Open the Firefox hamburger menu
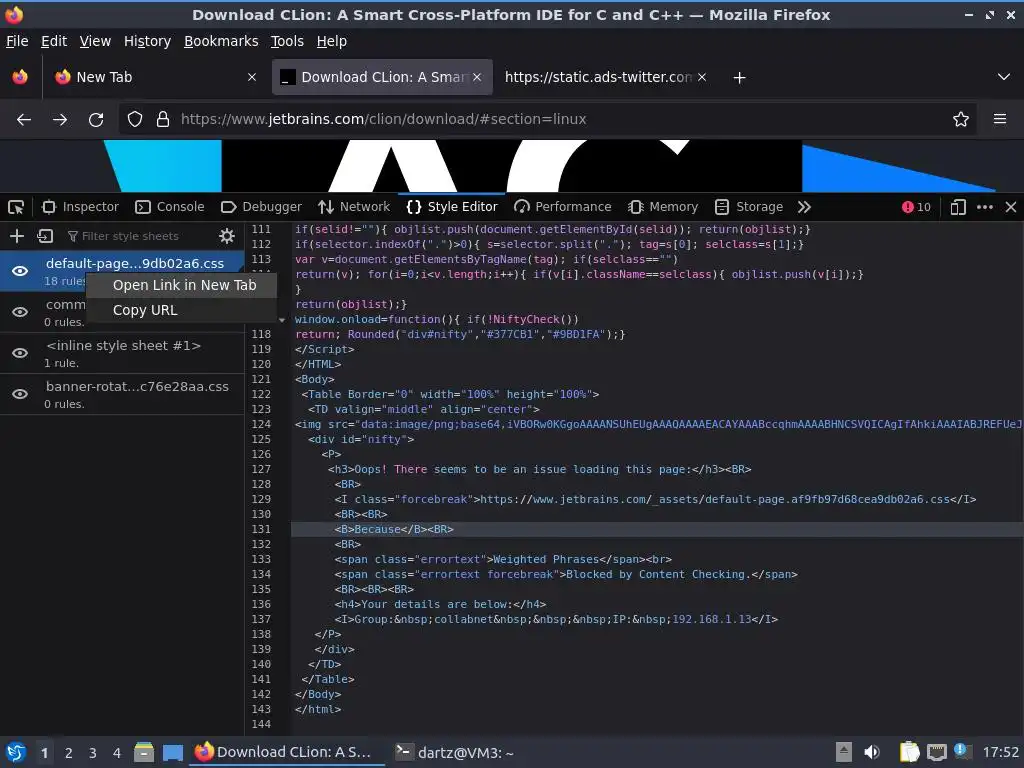The height and width of the screenshot is (768, 1024). click(x=1000, y=120)
